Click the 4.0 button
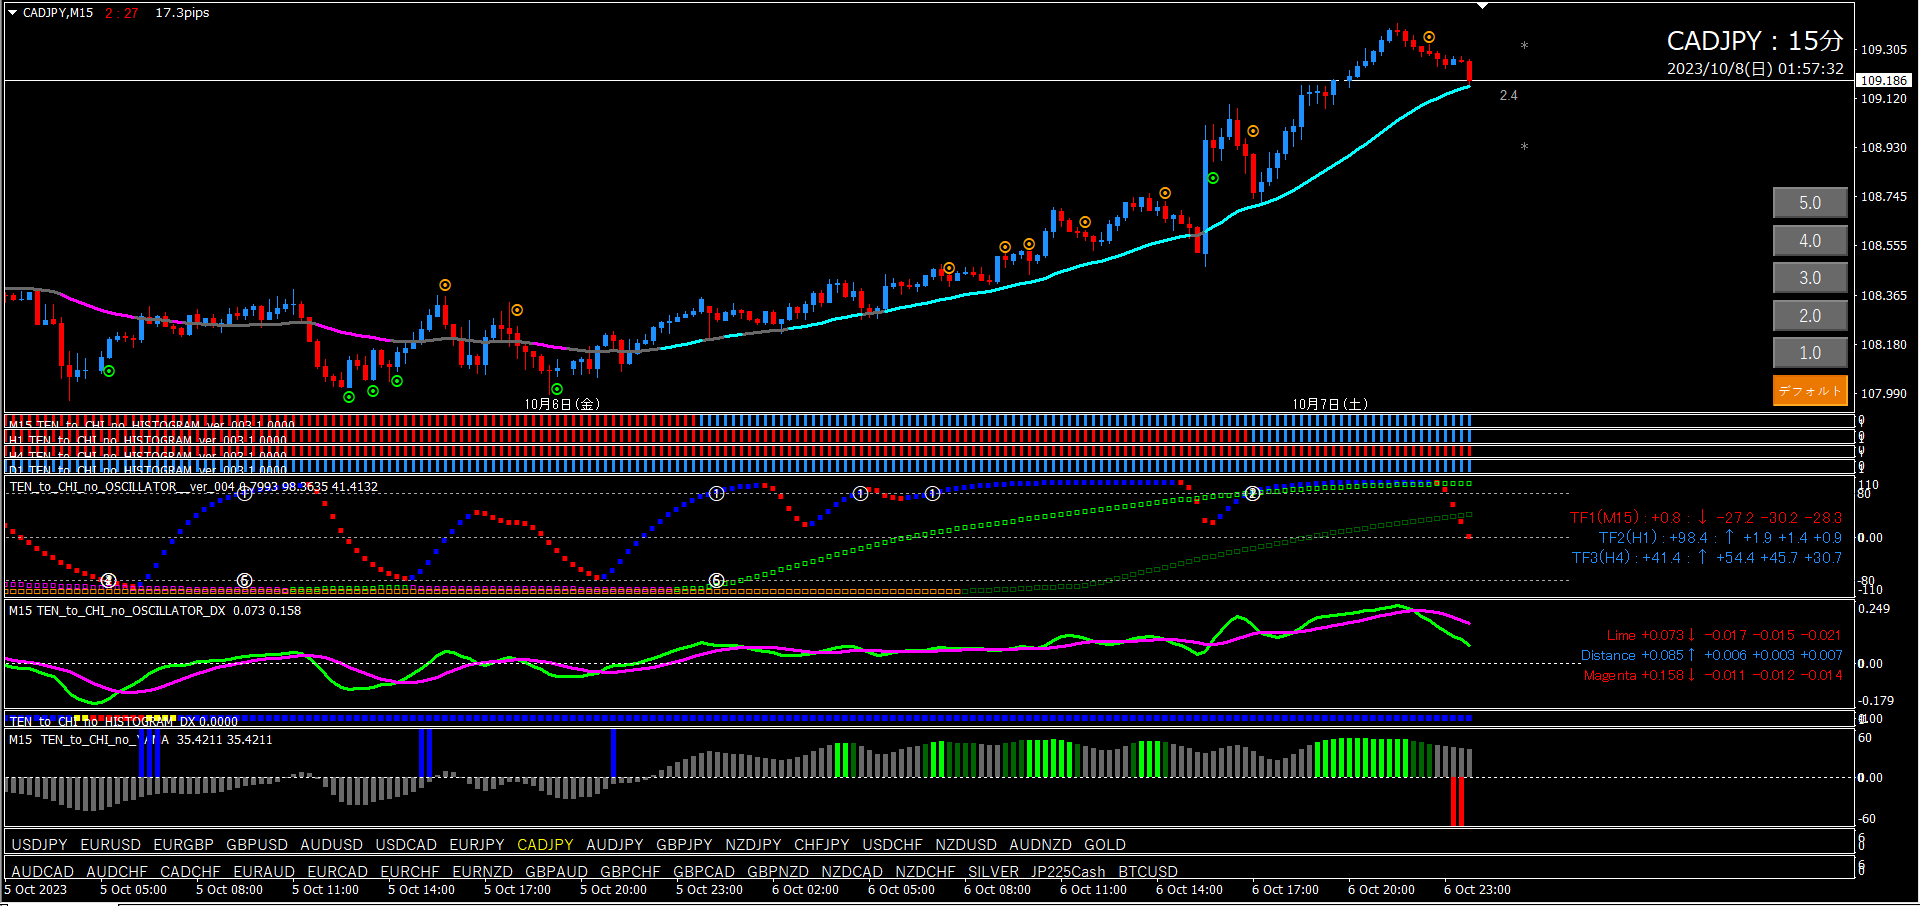Screen dimensions: 1920x906 click(x=1810, y=241)
